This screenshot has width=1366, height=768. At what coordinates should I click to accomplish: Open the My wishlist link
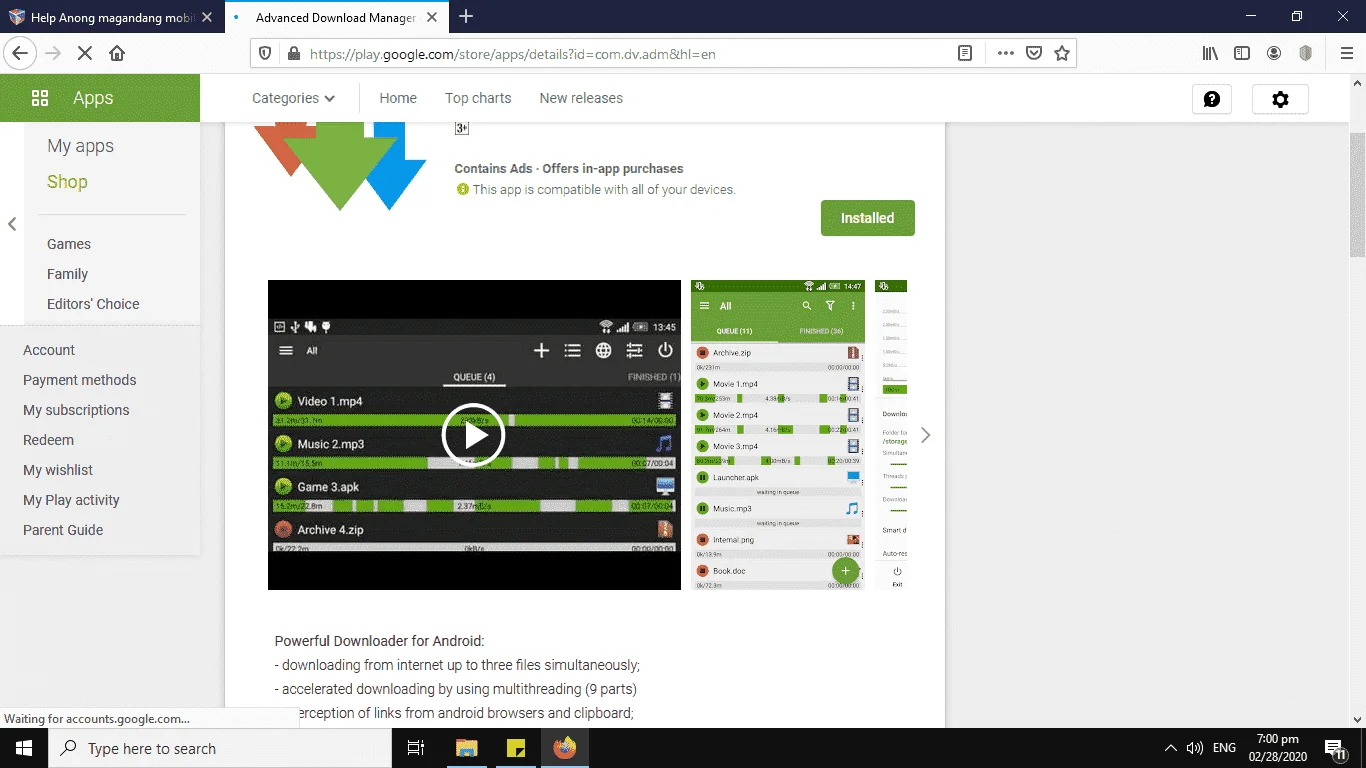(x=58, y=470)
